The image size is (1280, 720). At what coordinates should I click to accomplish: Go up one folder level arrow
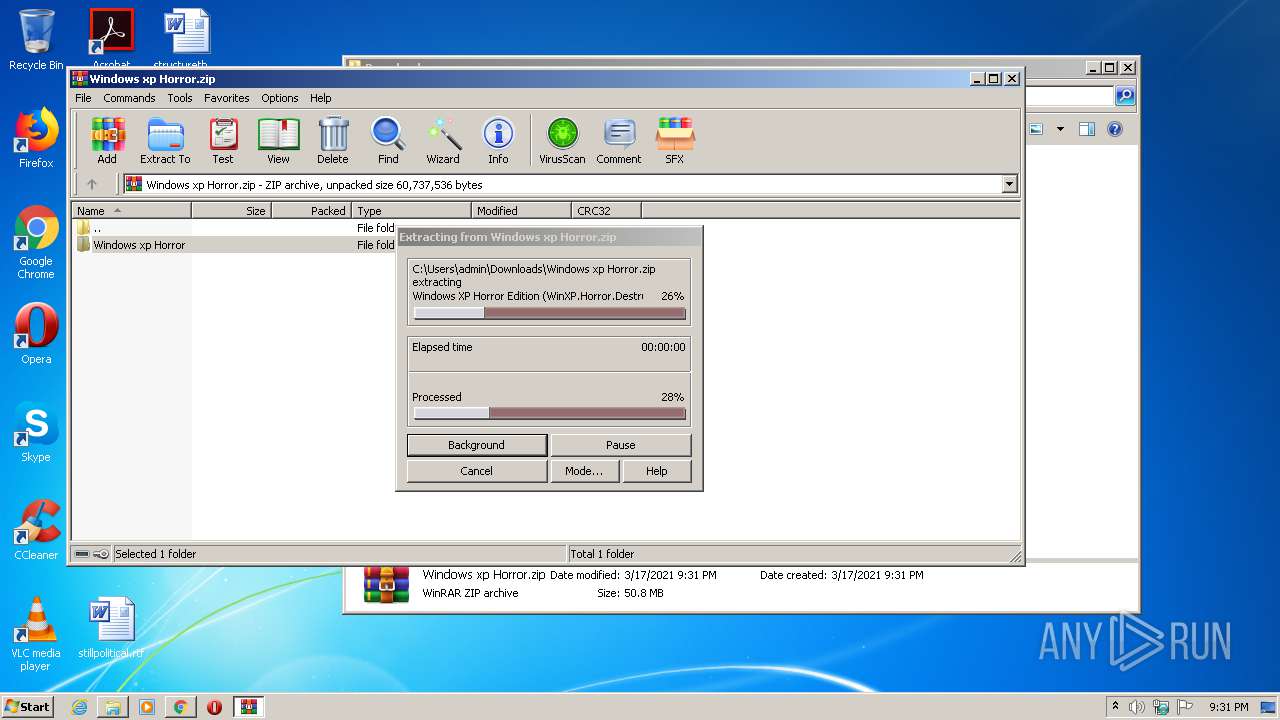click(x=92, y=184)
